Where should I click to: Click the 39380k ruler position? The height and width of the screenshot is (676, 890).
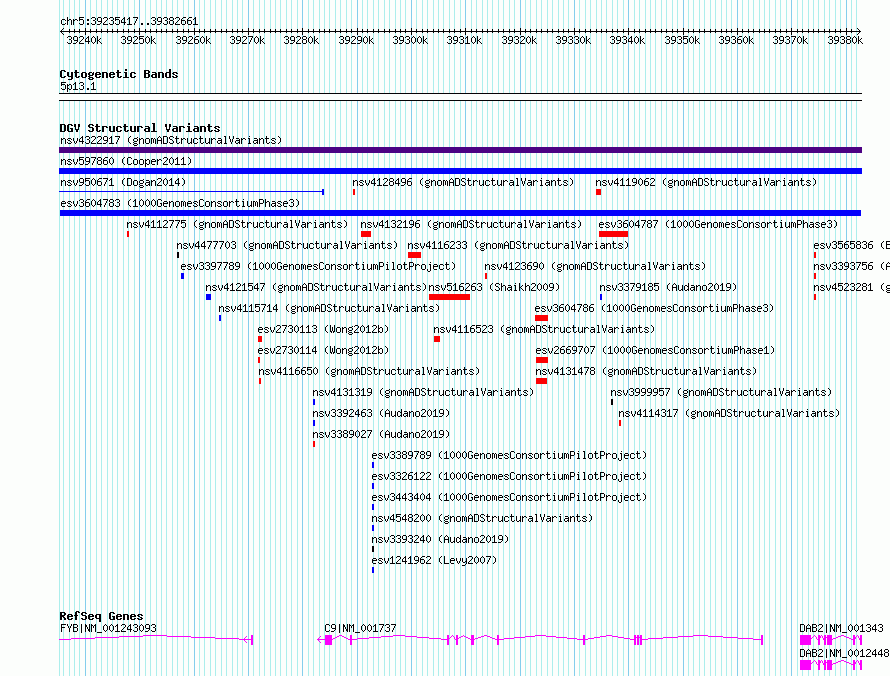[845, 40]
